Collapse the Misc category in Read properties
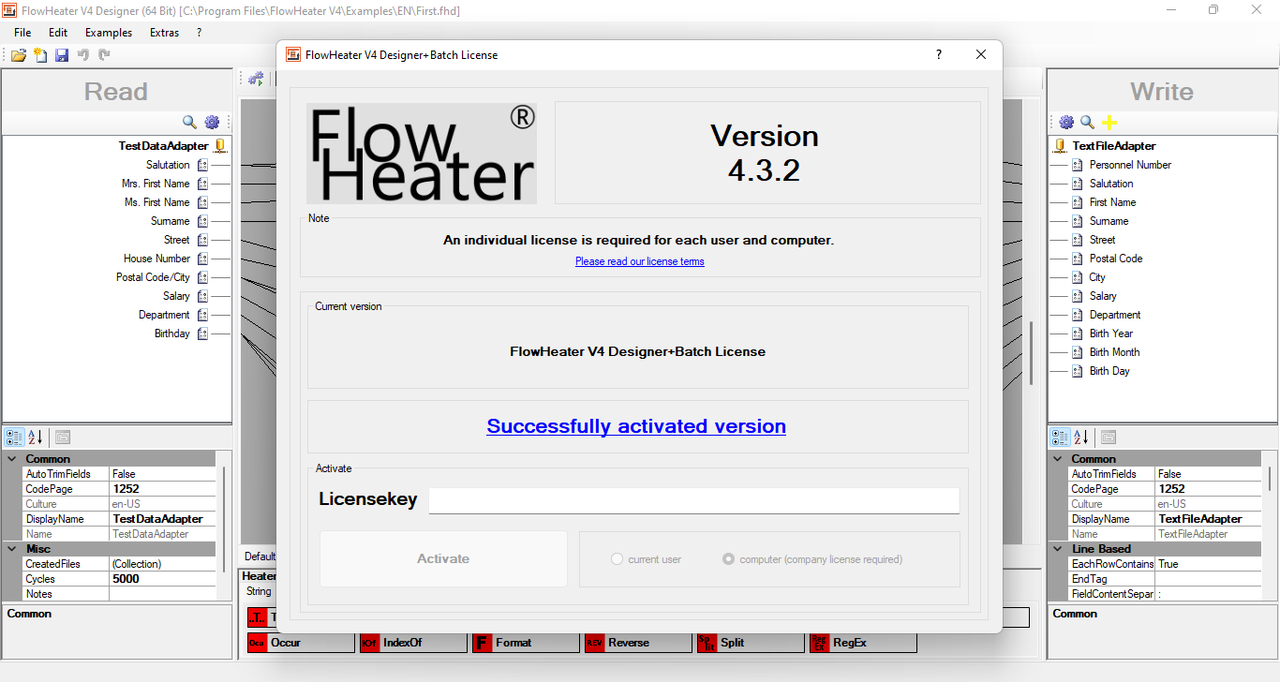 coord(13,549)
